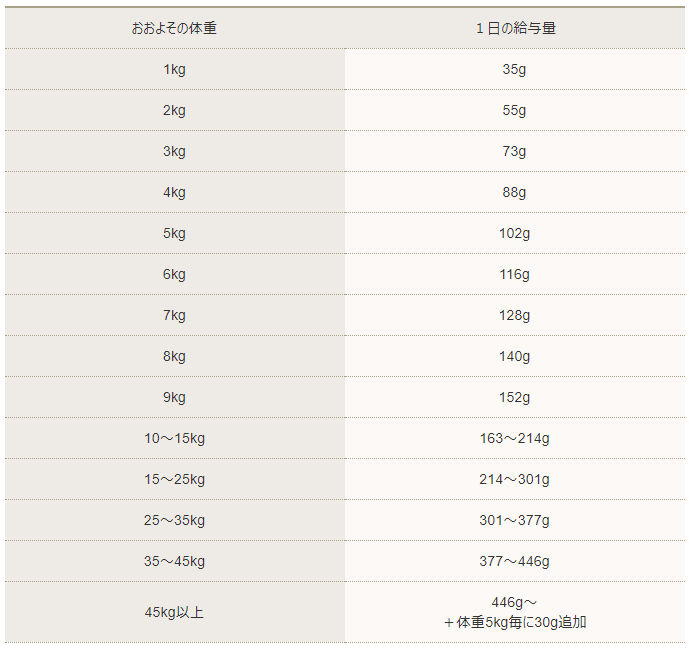Click the 377～446g feeding amount

[x=515, y=561]
